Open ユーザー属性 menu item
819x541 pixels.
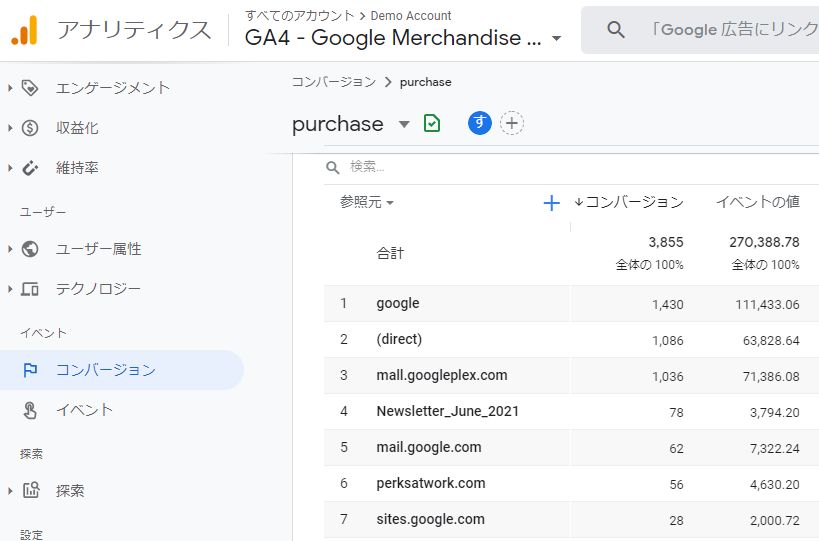(x=99, y=249)
